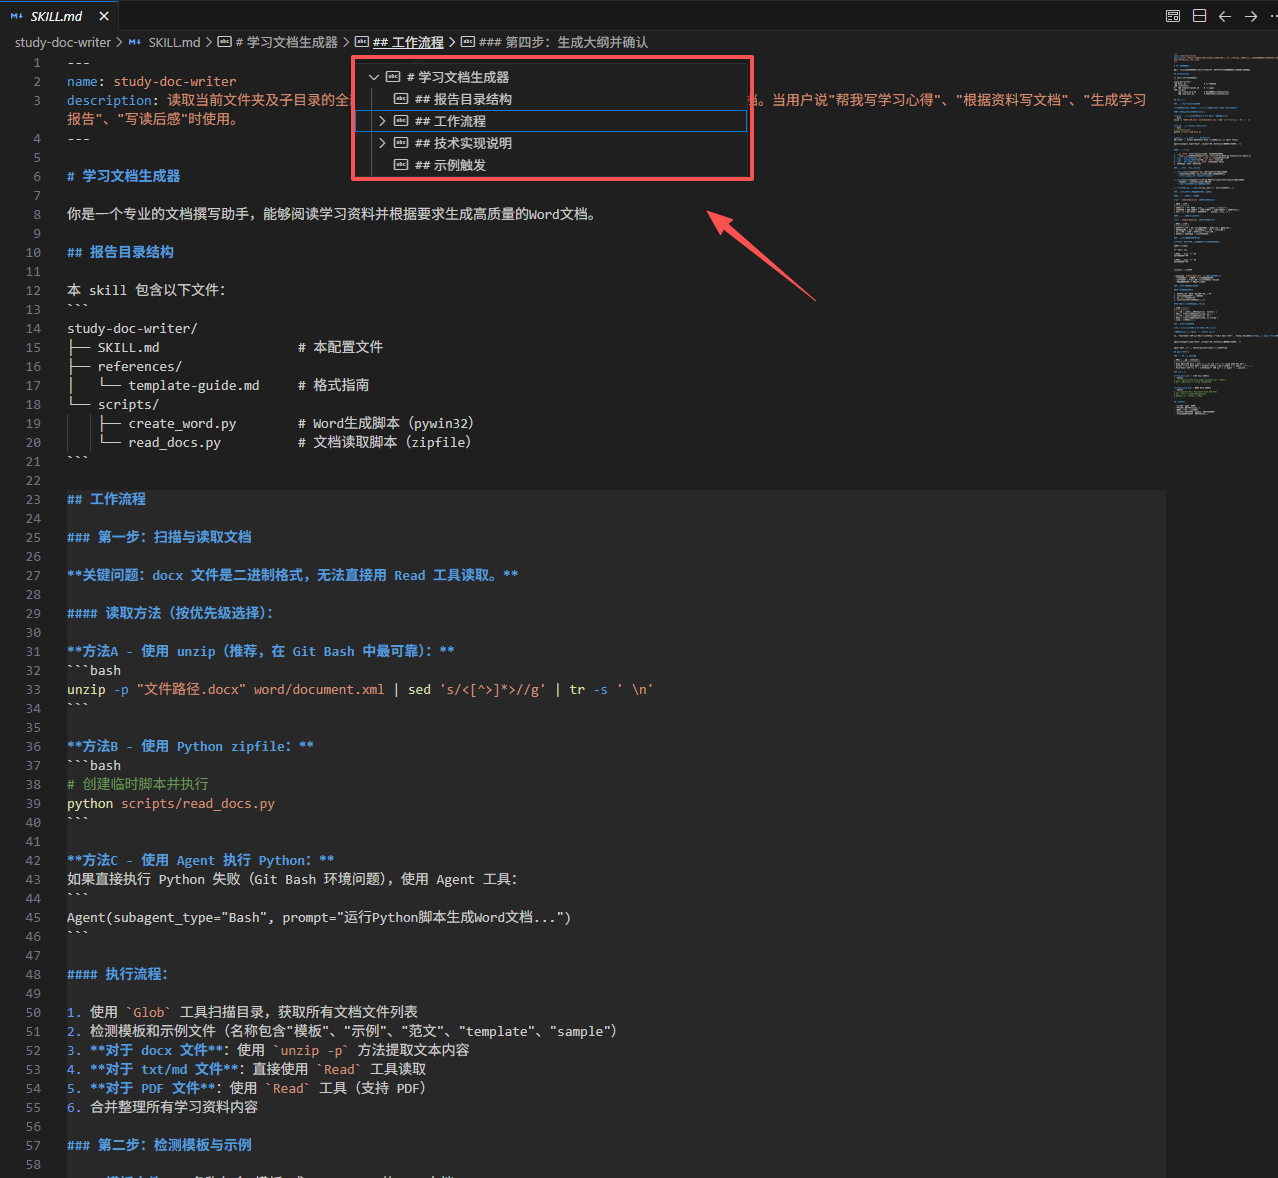Go back with the left arrow icon
Viewport: 1278px width, 1178px height.
pyautogui.click(x=1225, y=16)
